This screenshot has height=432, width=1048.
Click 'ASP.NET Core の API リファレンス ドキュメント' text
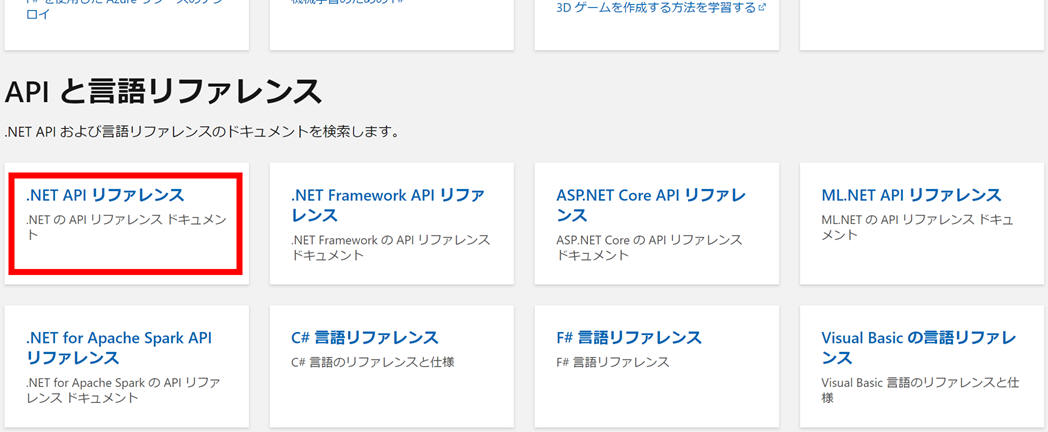[x=649, y=247]
